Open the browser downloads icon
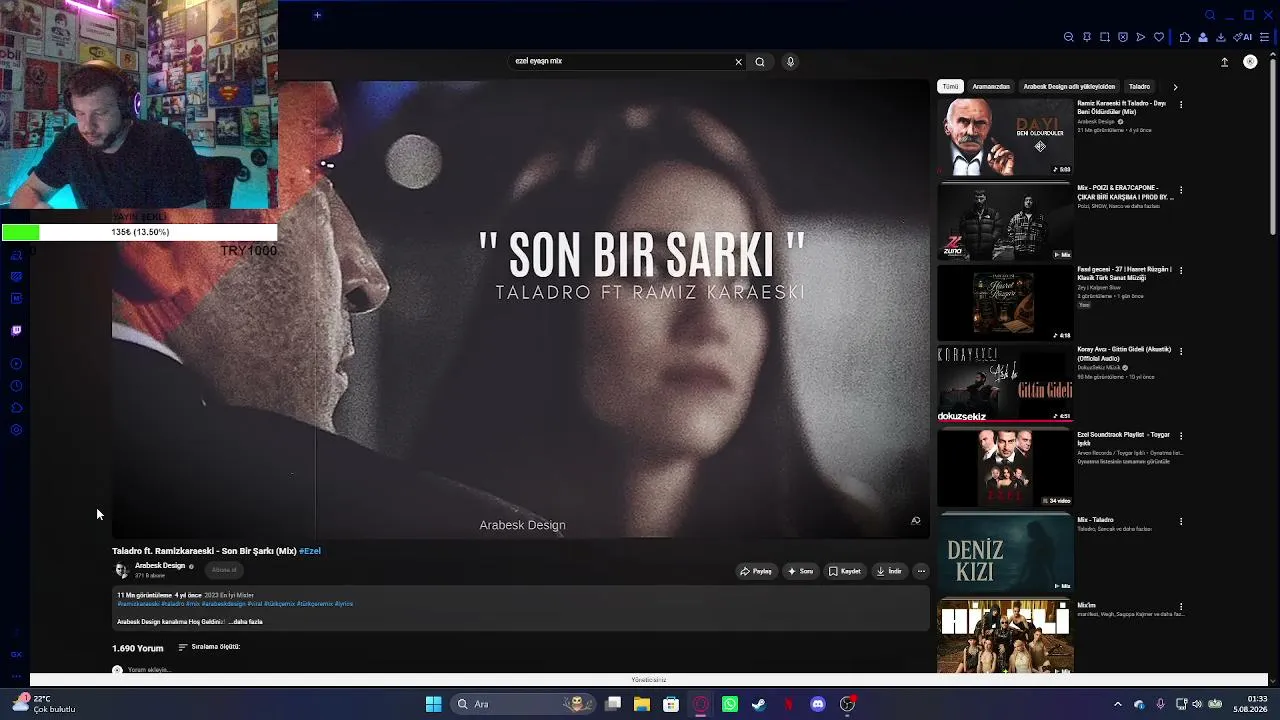 pyautogui.click(x=1221, y=37)
